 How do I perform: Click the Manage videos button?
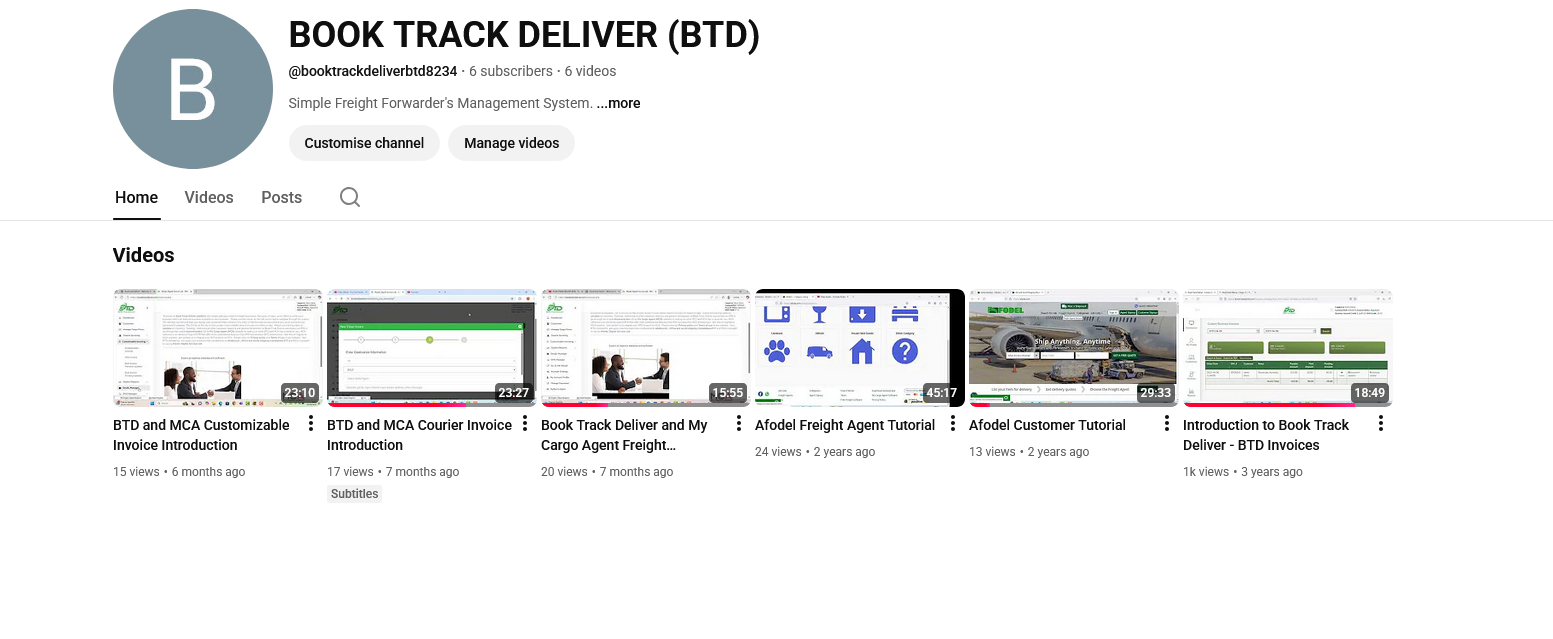pos(511,143)
